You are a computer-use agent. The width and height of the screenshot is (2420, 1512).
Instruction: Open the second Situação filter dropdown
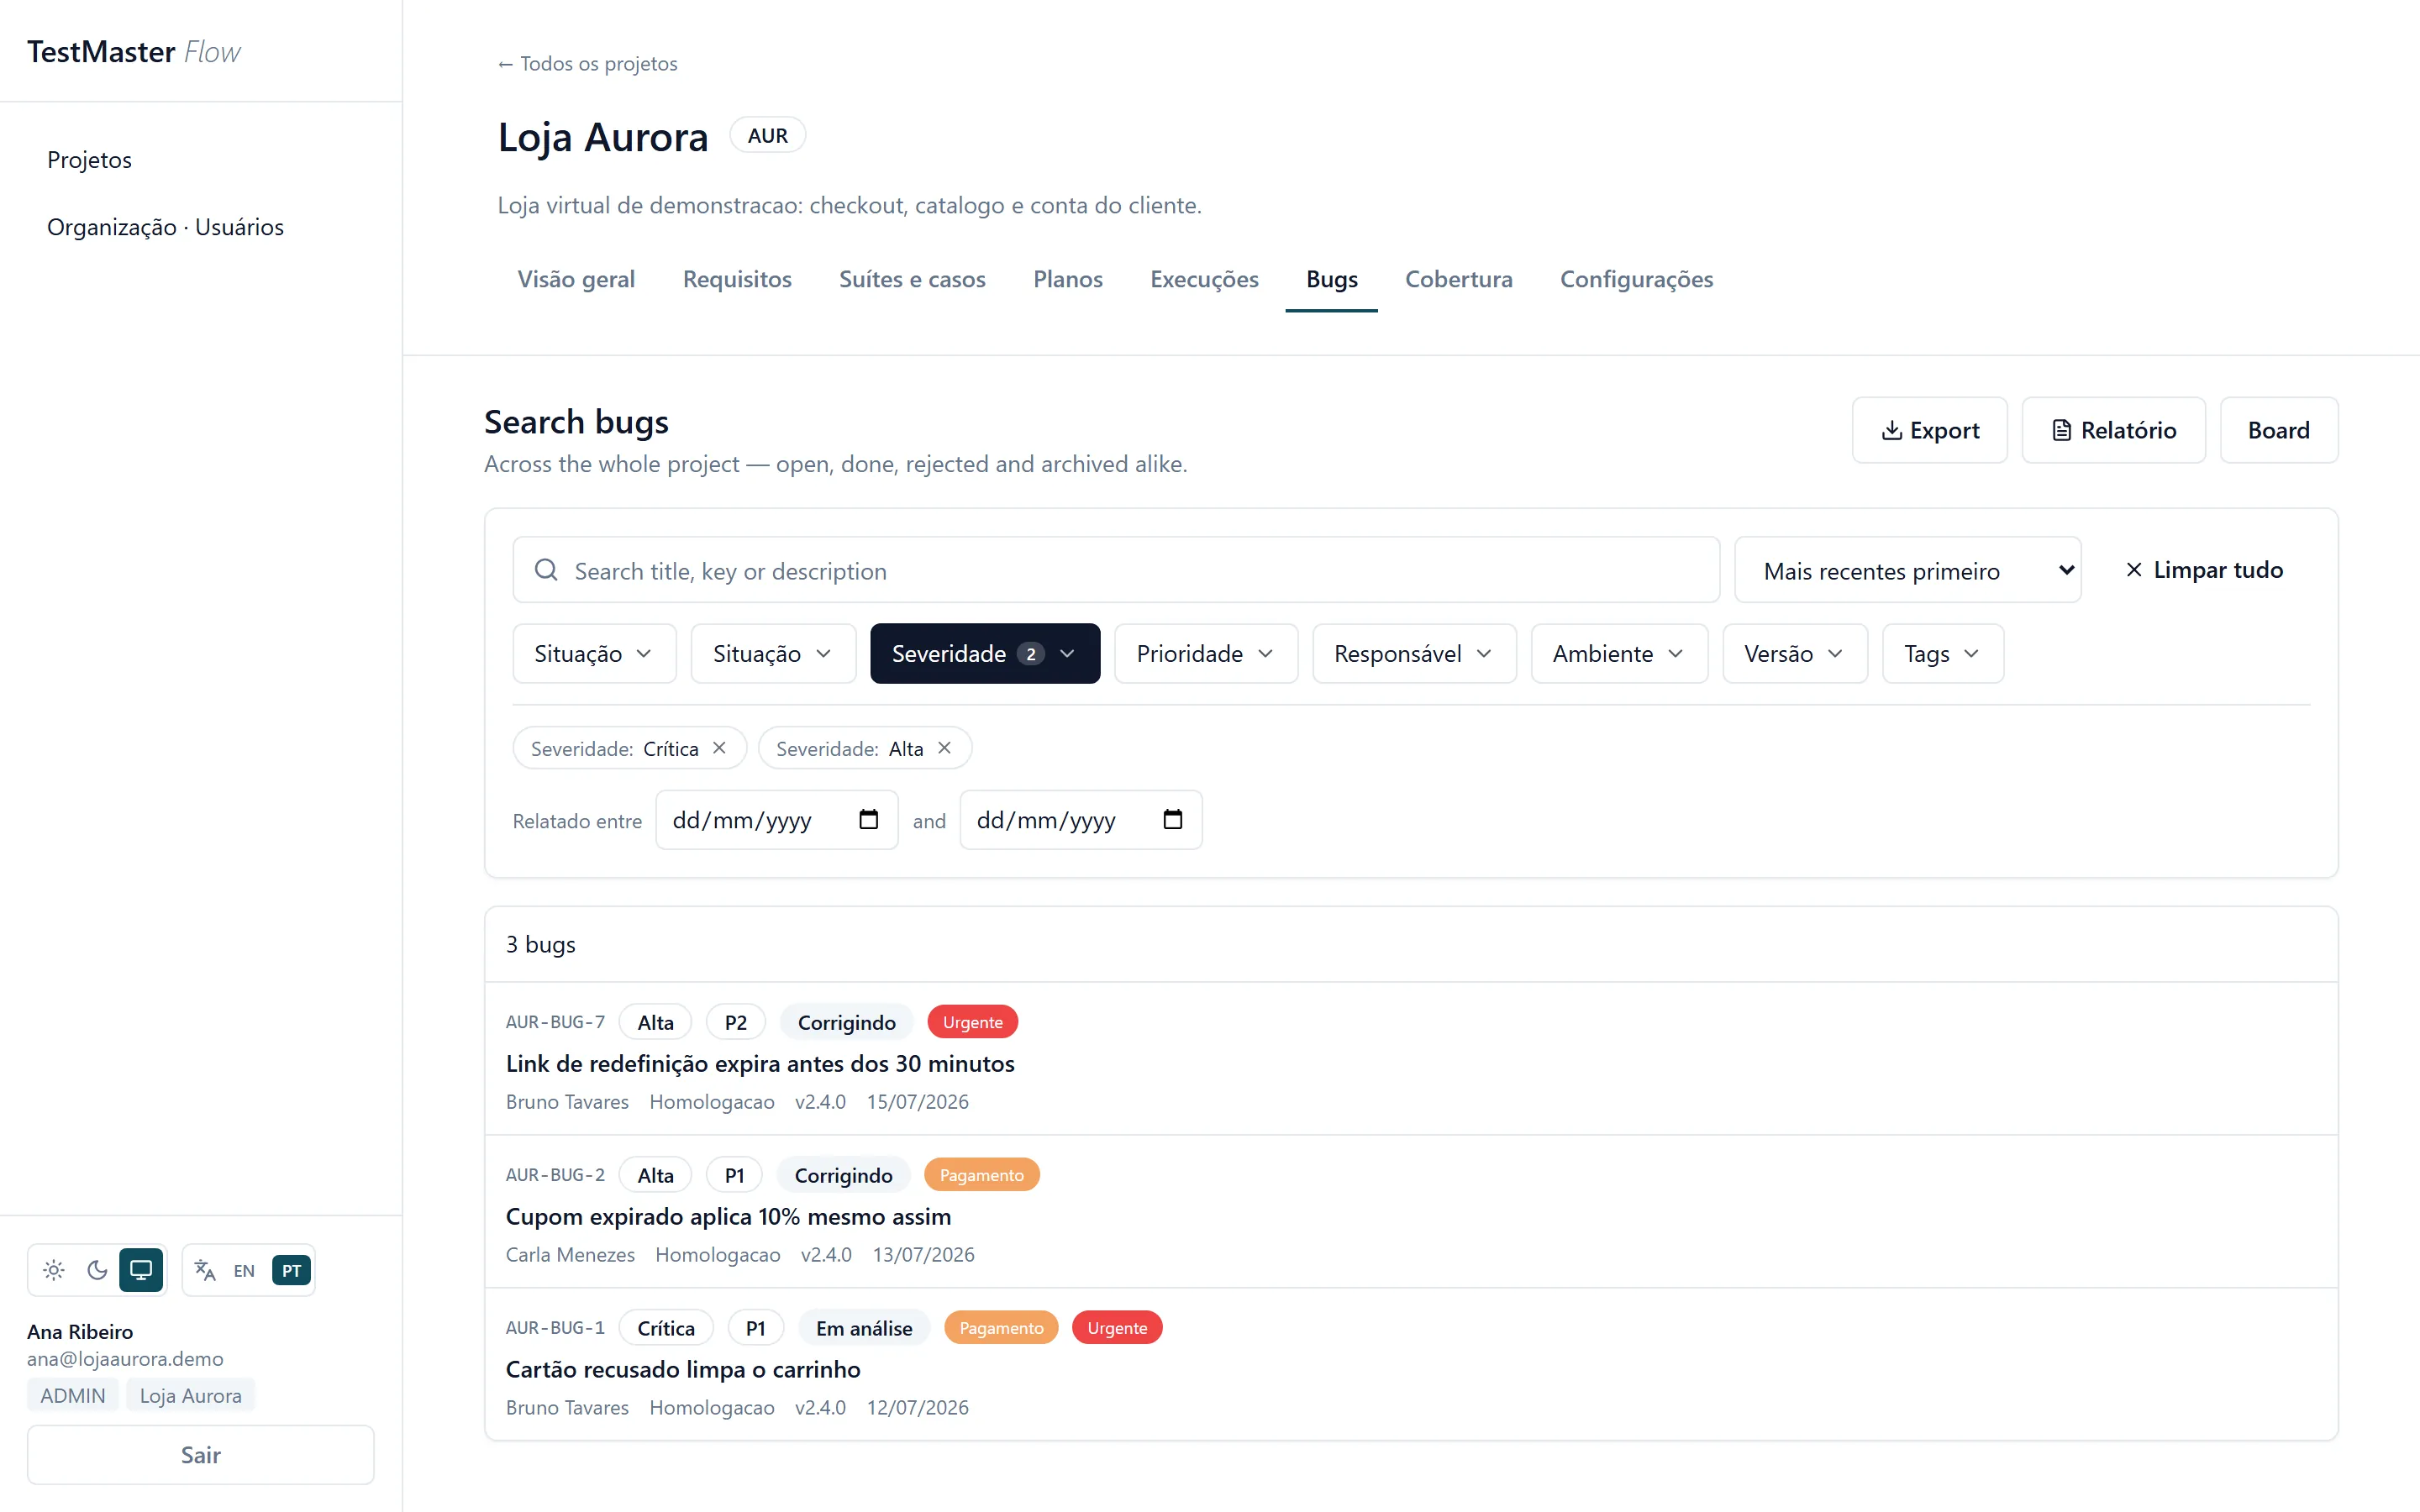tap(773, 653)
